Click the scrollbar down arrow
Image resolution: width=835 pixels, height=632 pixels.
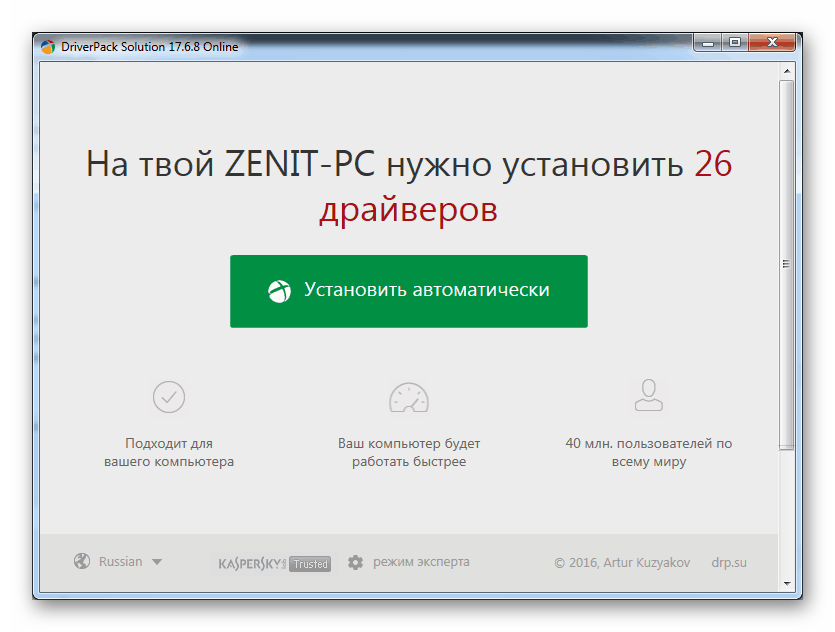(787, 582)
